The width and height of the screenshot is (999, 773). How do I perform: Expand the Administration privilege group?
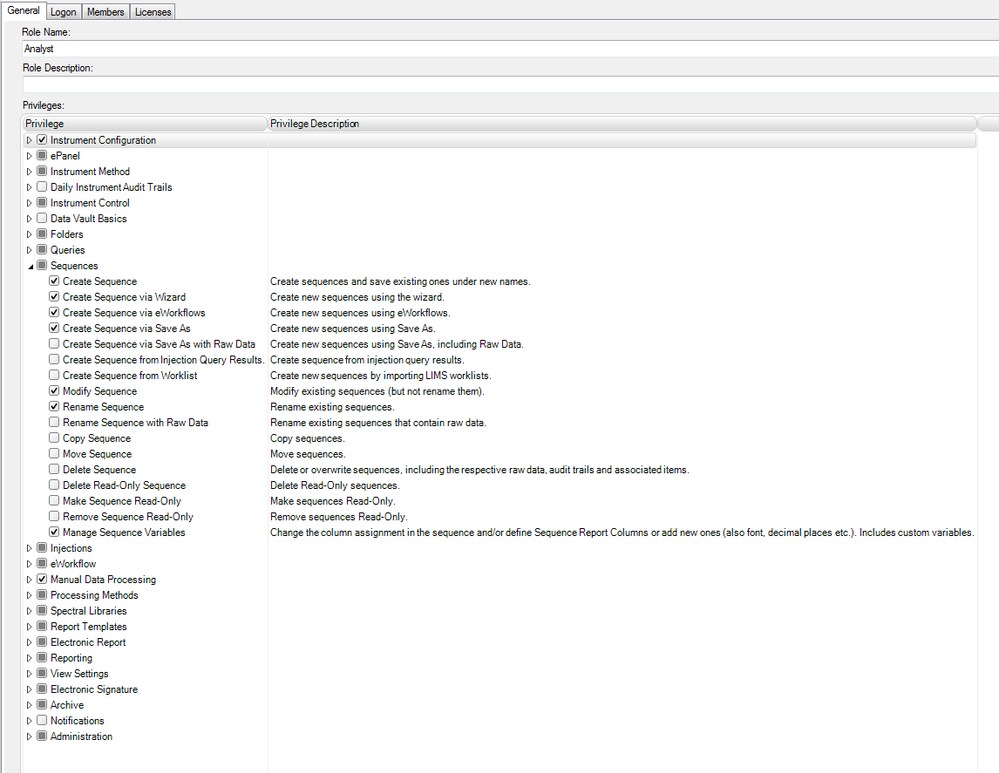tap(30, 737)
